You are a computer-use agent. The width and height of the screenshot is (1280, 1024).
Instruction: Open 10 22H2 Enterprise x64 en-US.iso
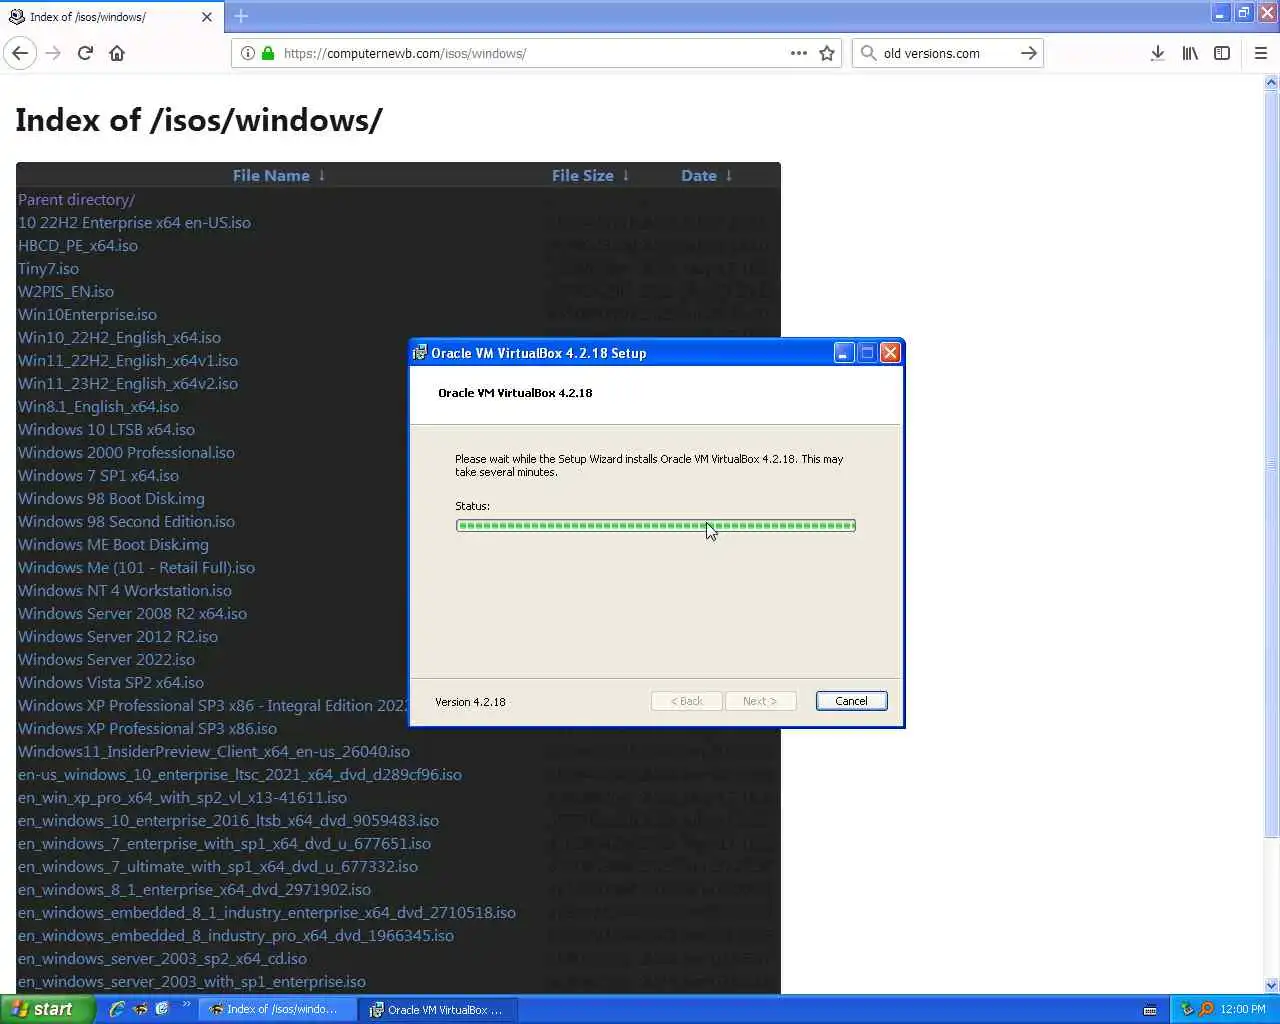(134, 222)
